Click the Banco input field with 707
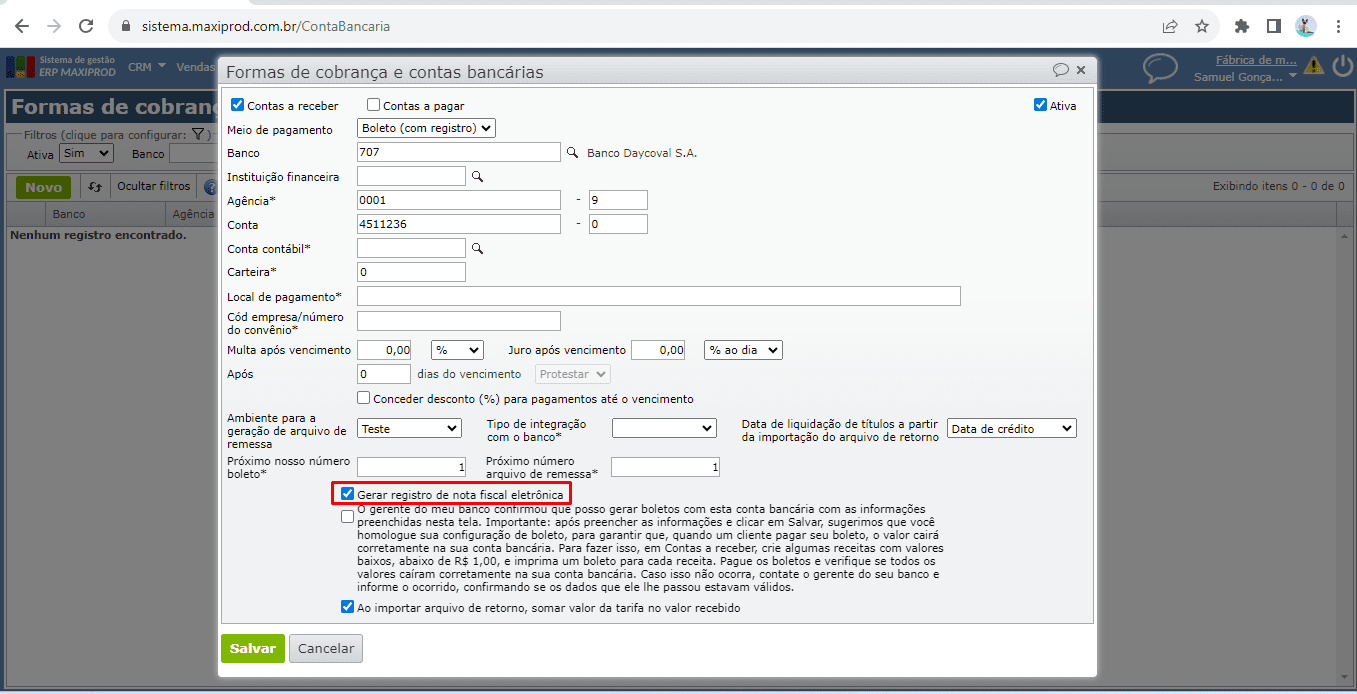 point(459,152)
